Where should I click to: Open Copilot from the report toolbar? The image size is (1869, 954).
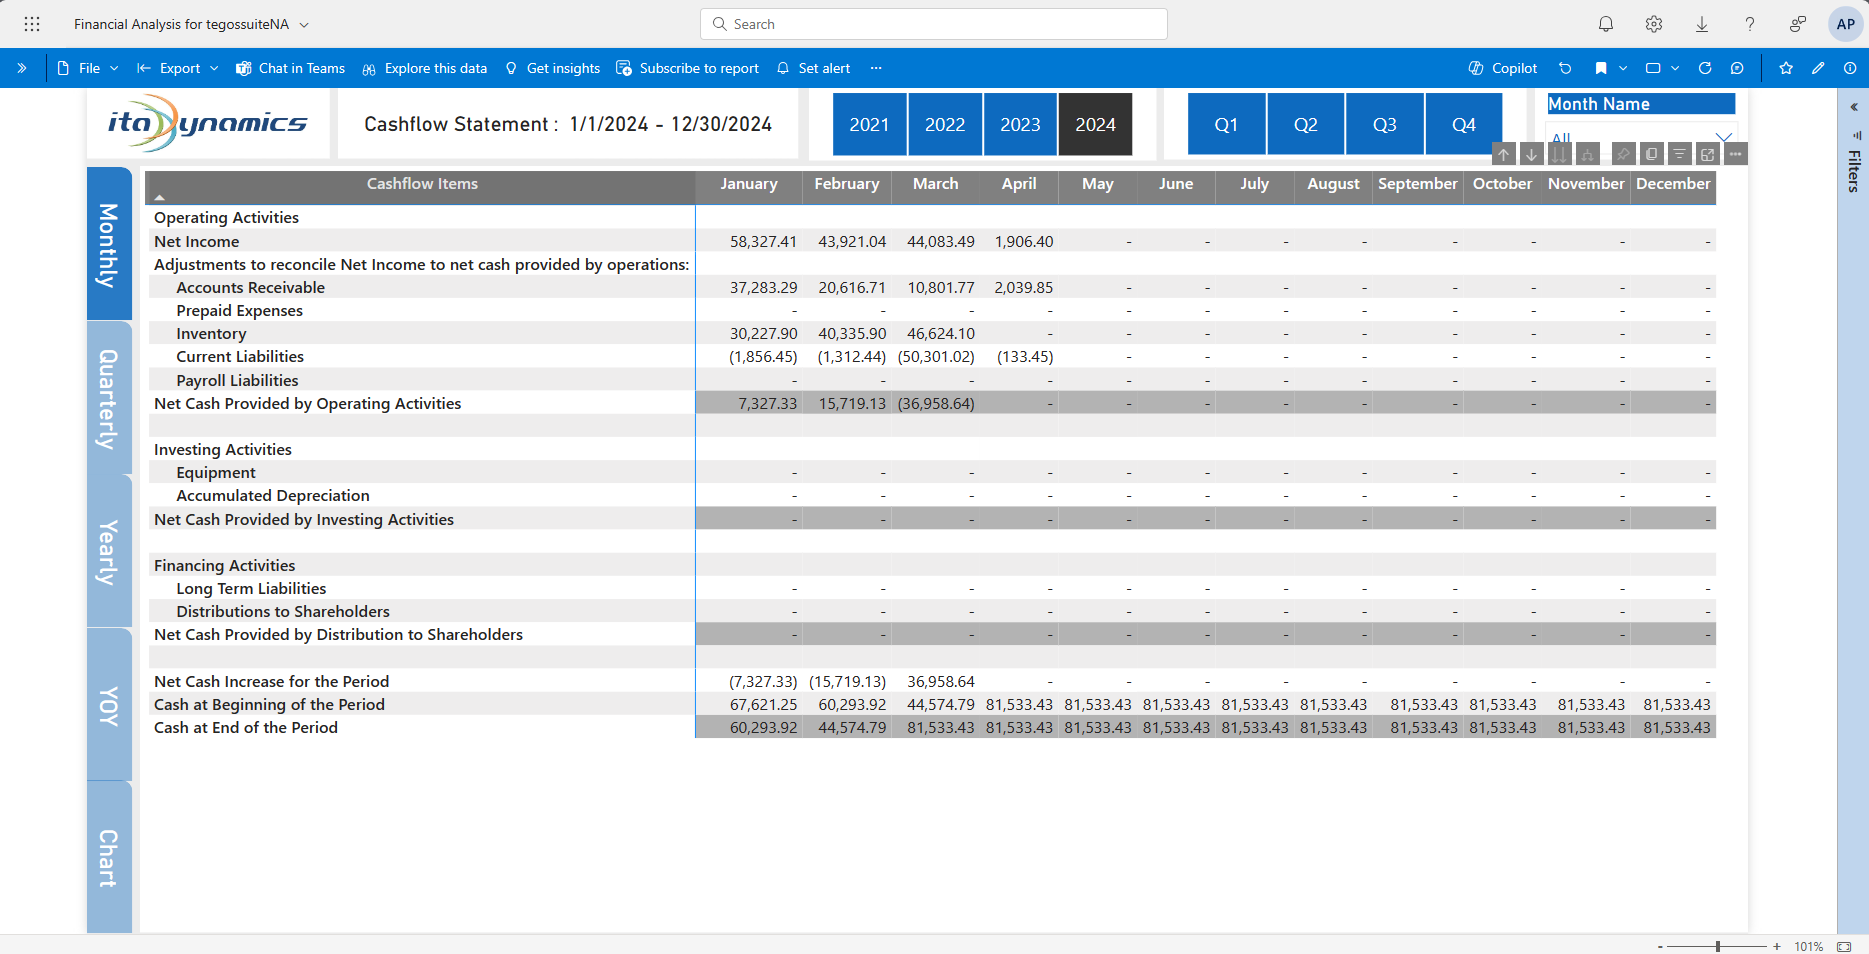pos(1502,68)
